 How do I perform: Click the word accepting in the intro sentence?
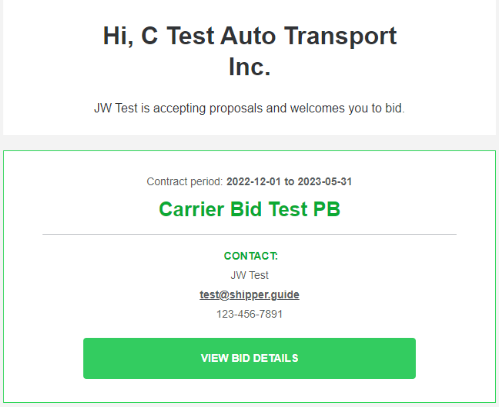click(179, 109)
